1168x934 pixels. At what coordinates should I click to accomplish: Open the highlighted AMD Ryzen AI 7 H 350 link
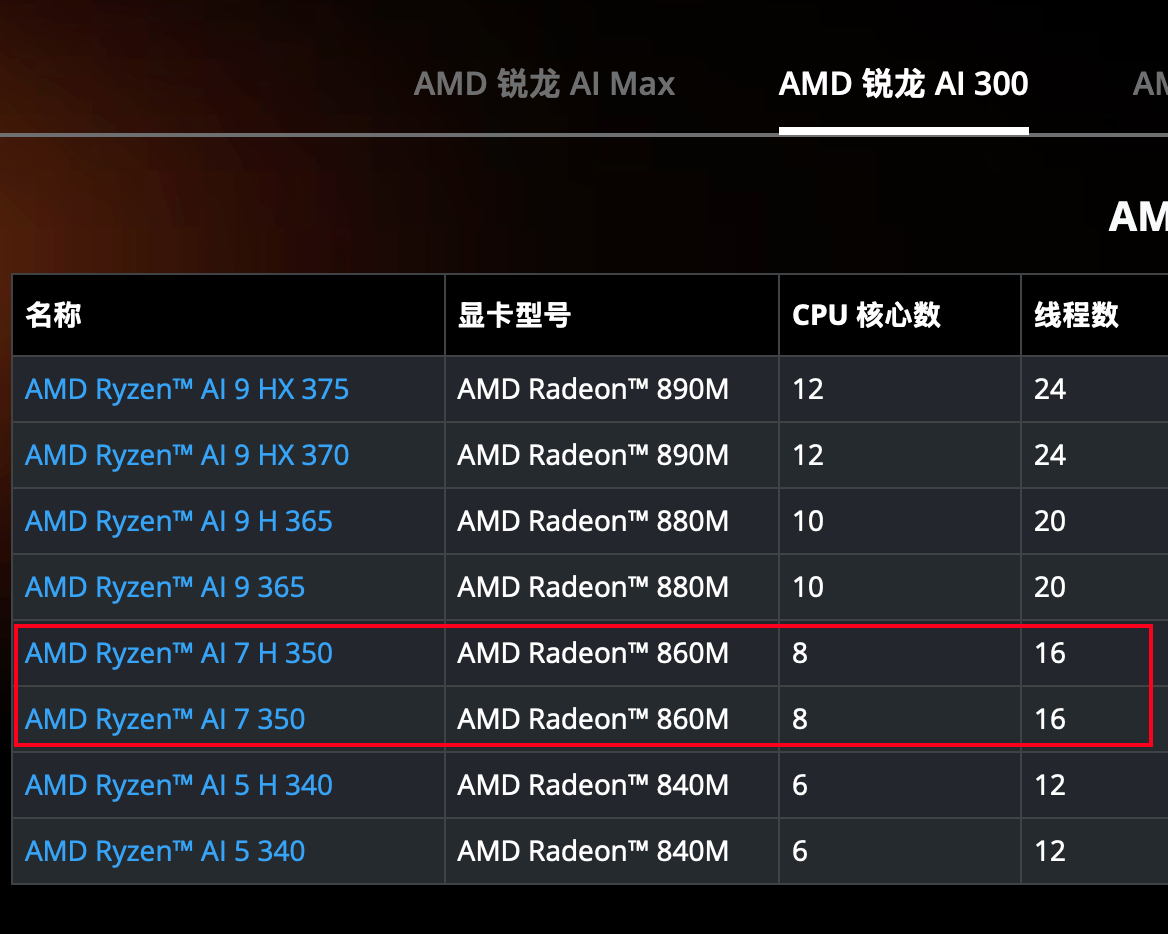pyautogui.click(x=178, y=653)
